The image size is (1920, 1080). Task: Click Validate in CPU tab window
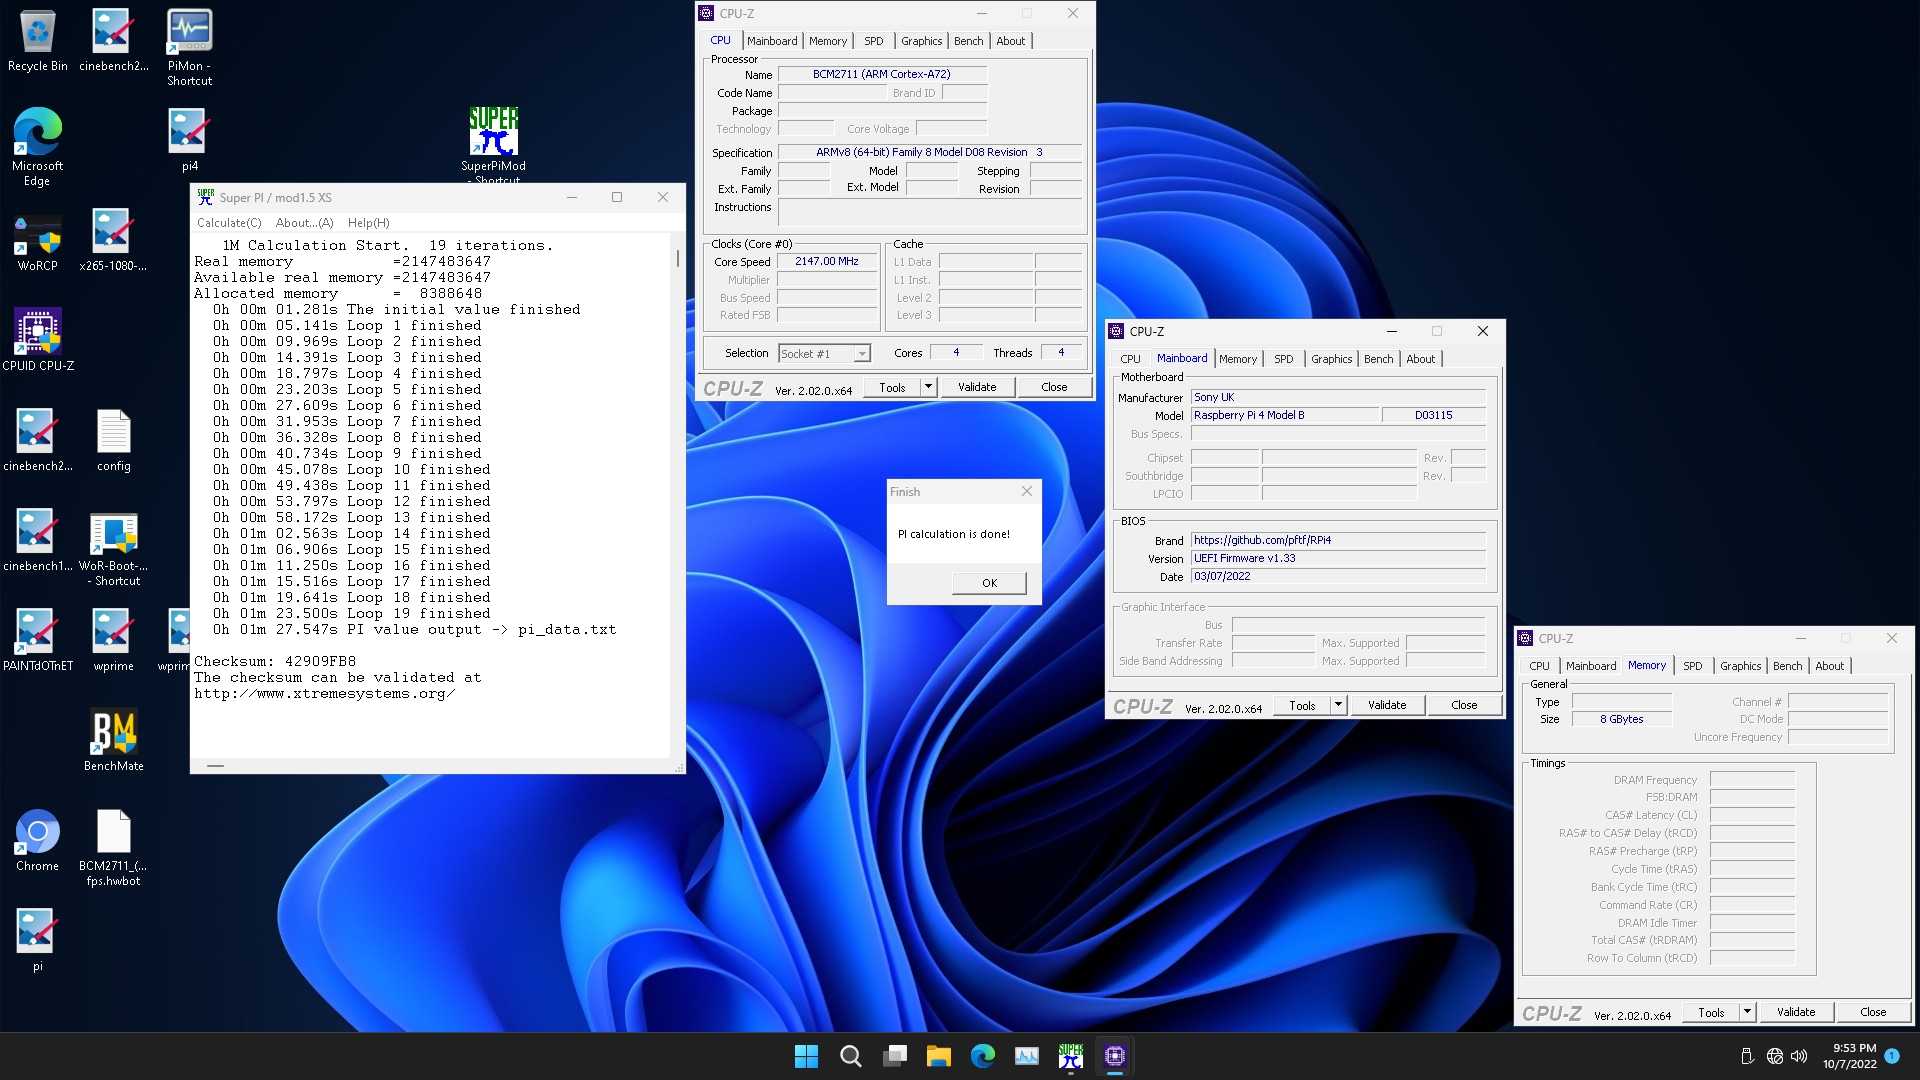click(977, 387)
